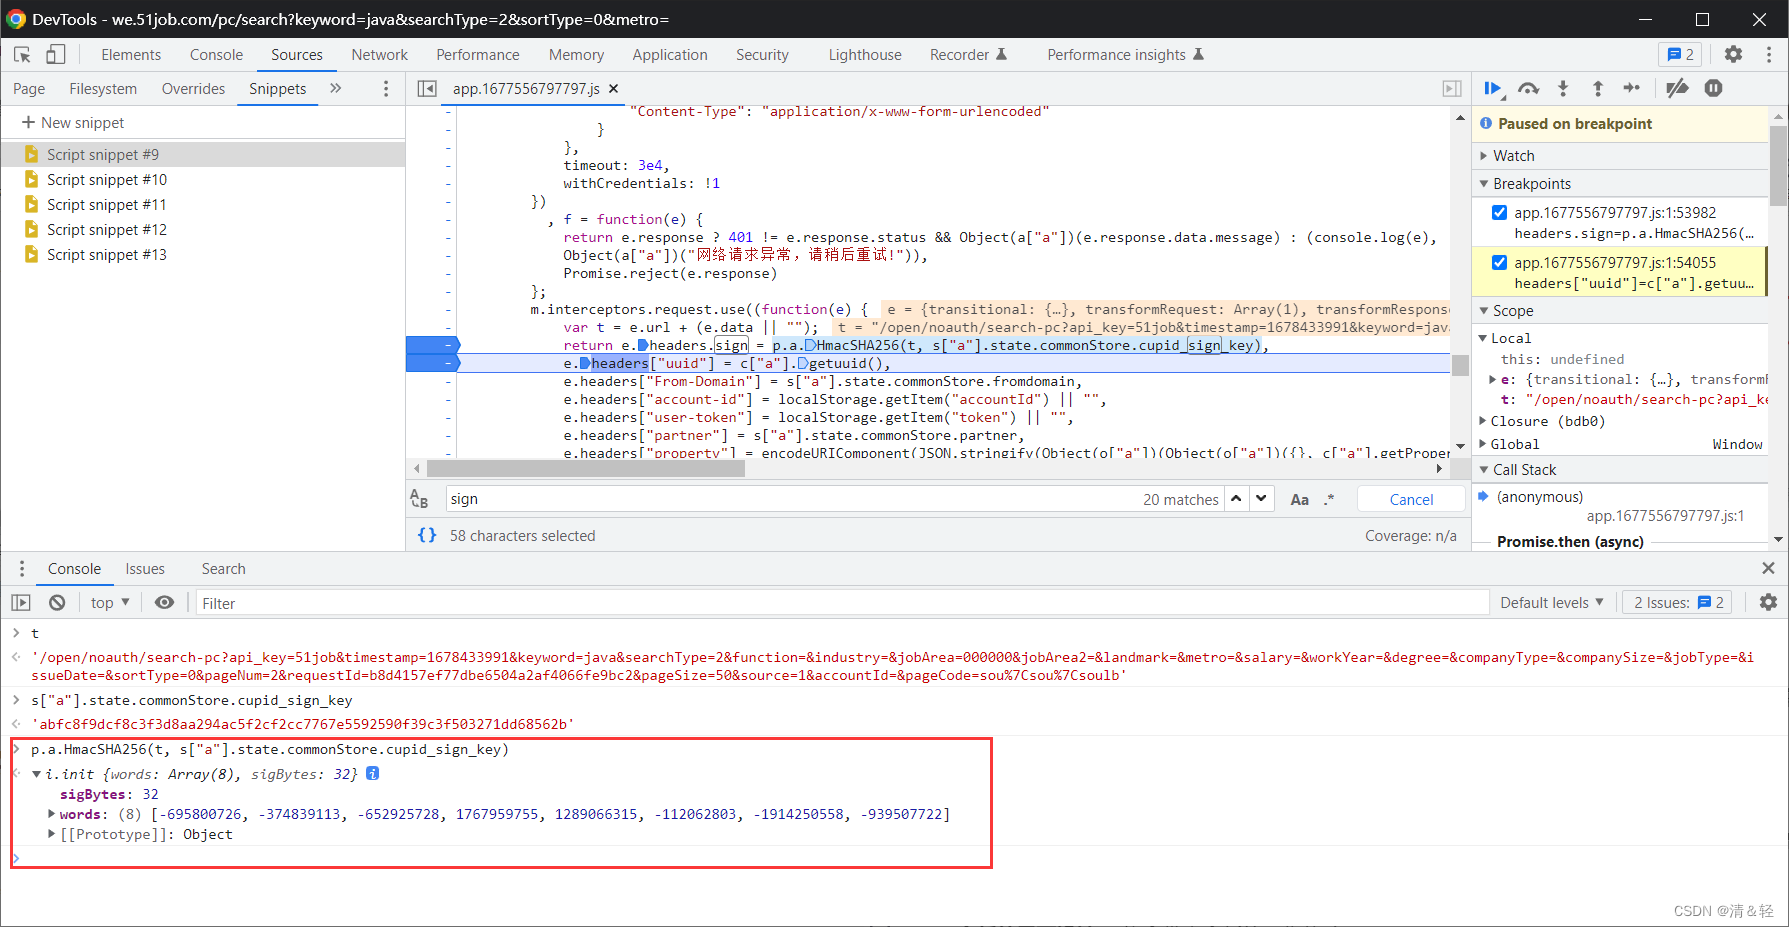Open the Default levels dropdown
1789x927 pixels.
(1551, 602)
